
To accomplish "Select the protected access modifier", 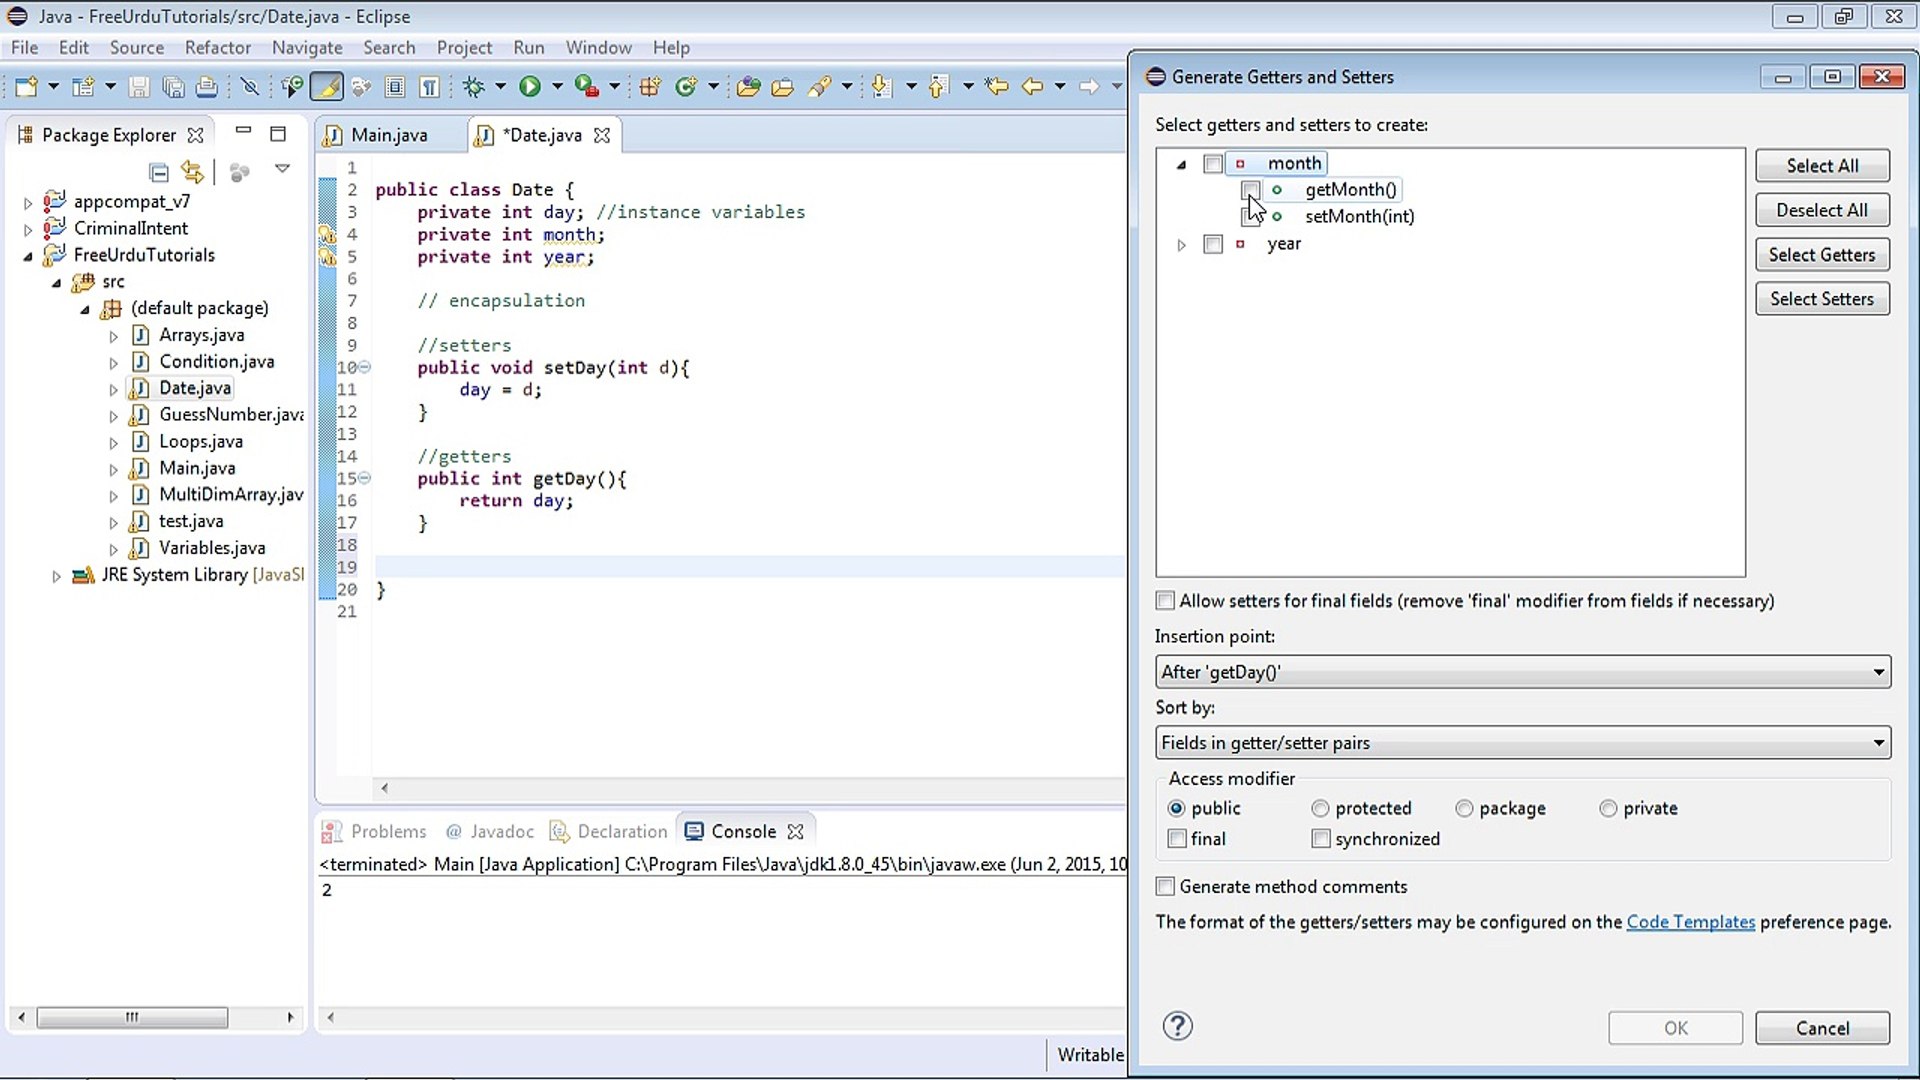I will [x=1320, y=808].
